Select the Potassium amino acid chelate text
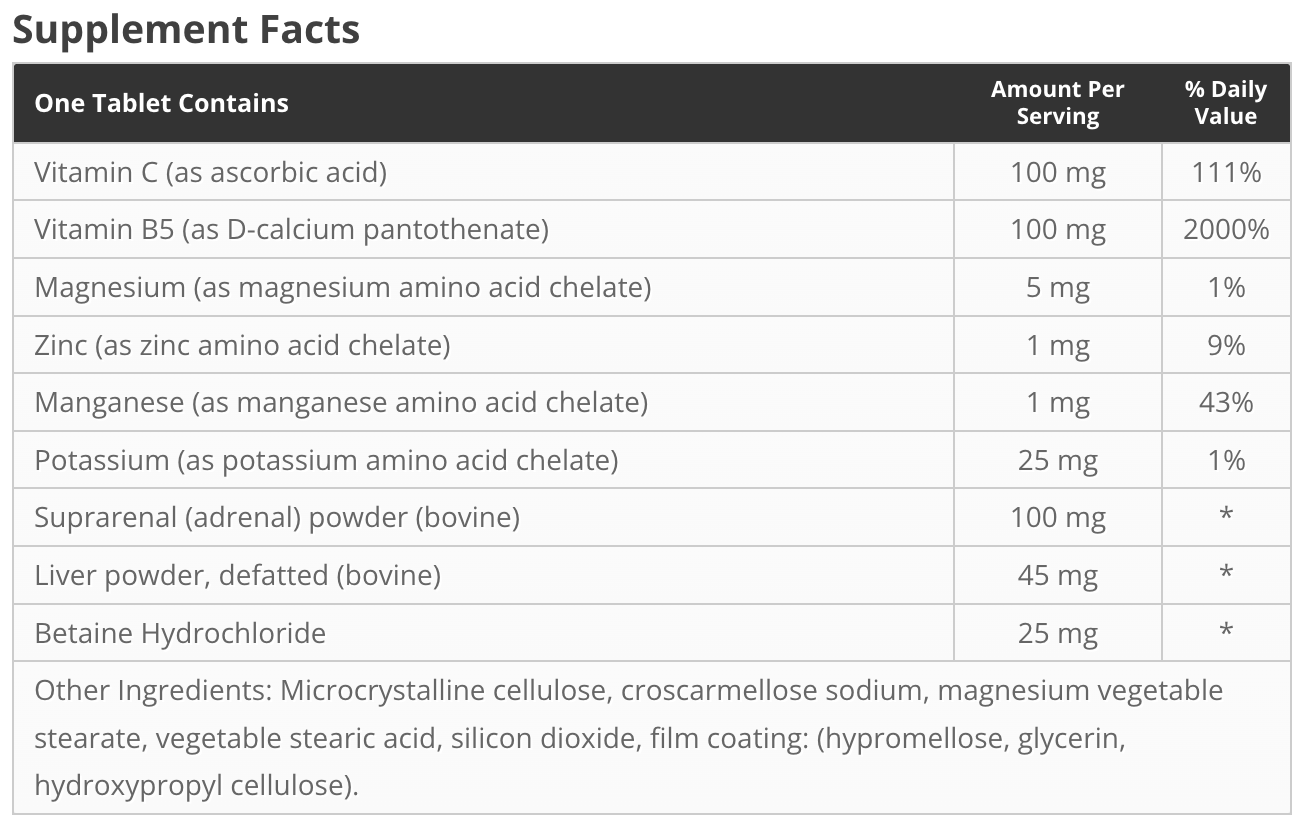This screenshot has width=1302, height=830. [326, 460]
